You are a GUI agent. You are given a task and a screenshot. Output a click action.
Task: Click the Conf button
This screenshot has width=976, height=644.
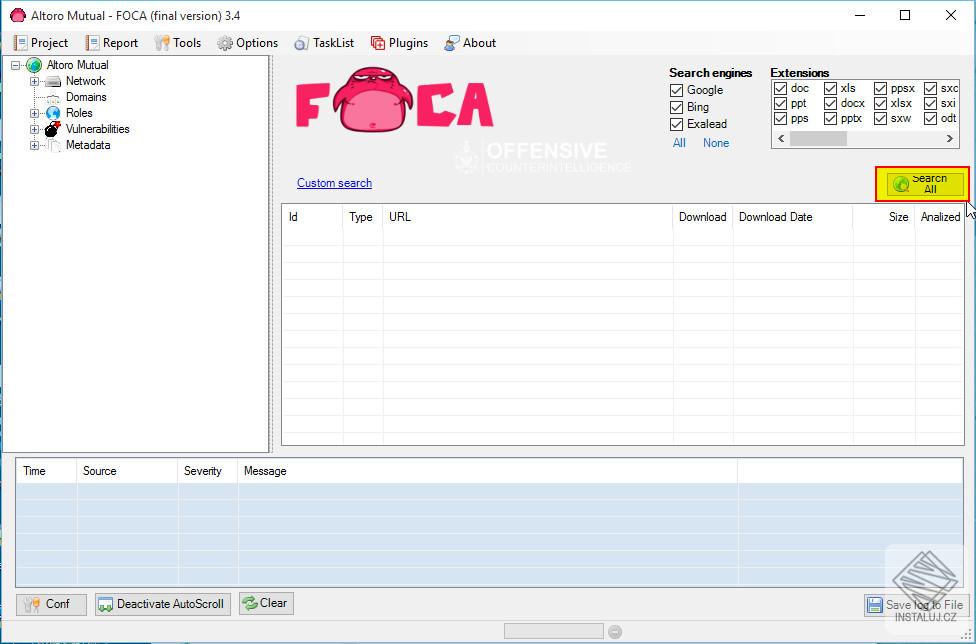click(51, 604)
